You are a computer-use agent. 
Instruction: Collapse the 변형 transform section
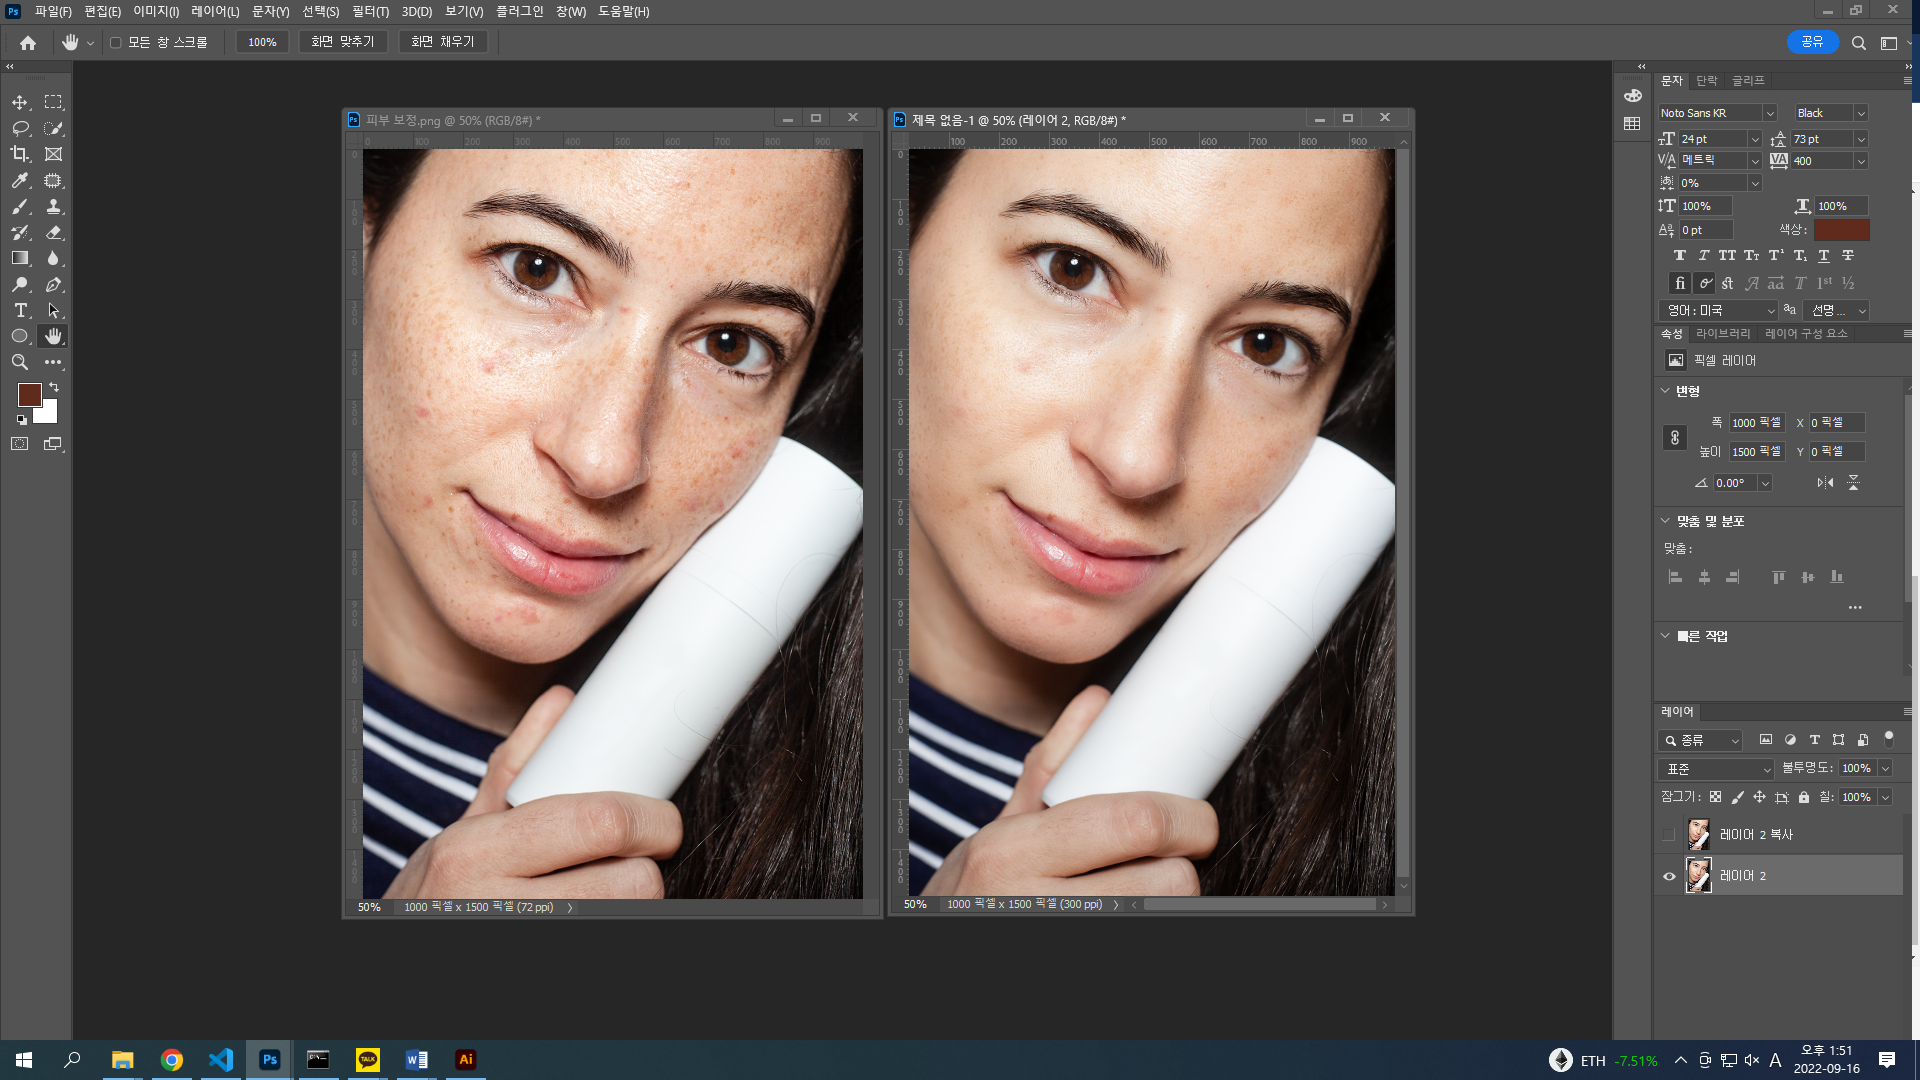pos(1665,391)
